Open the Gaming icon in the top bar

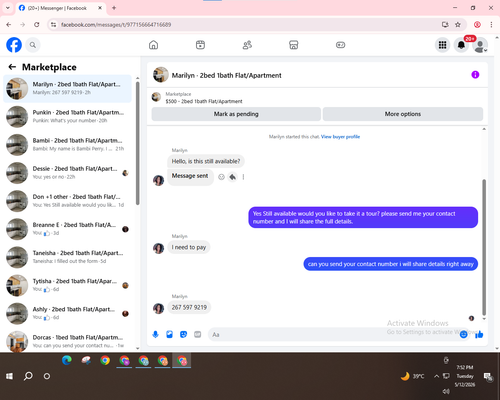(340, 45)
